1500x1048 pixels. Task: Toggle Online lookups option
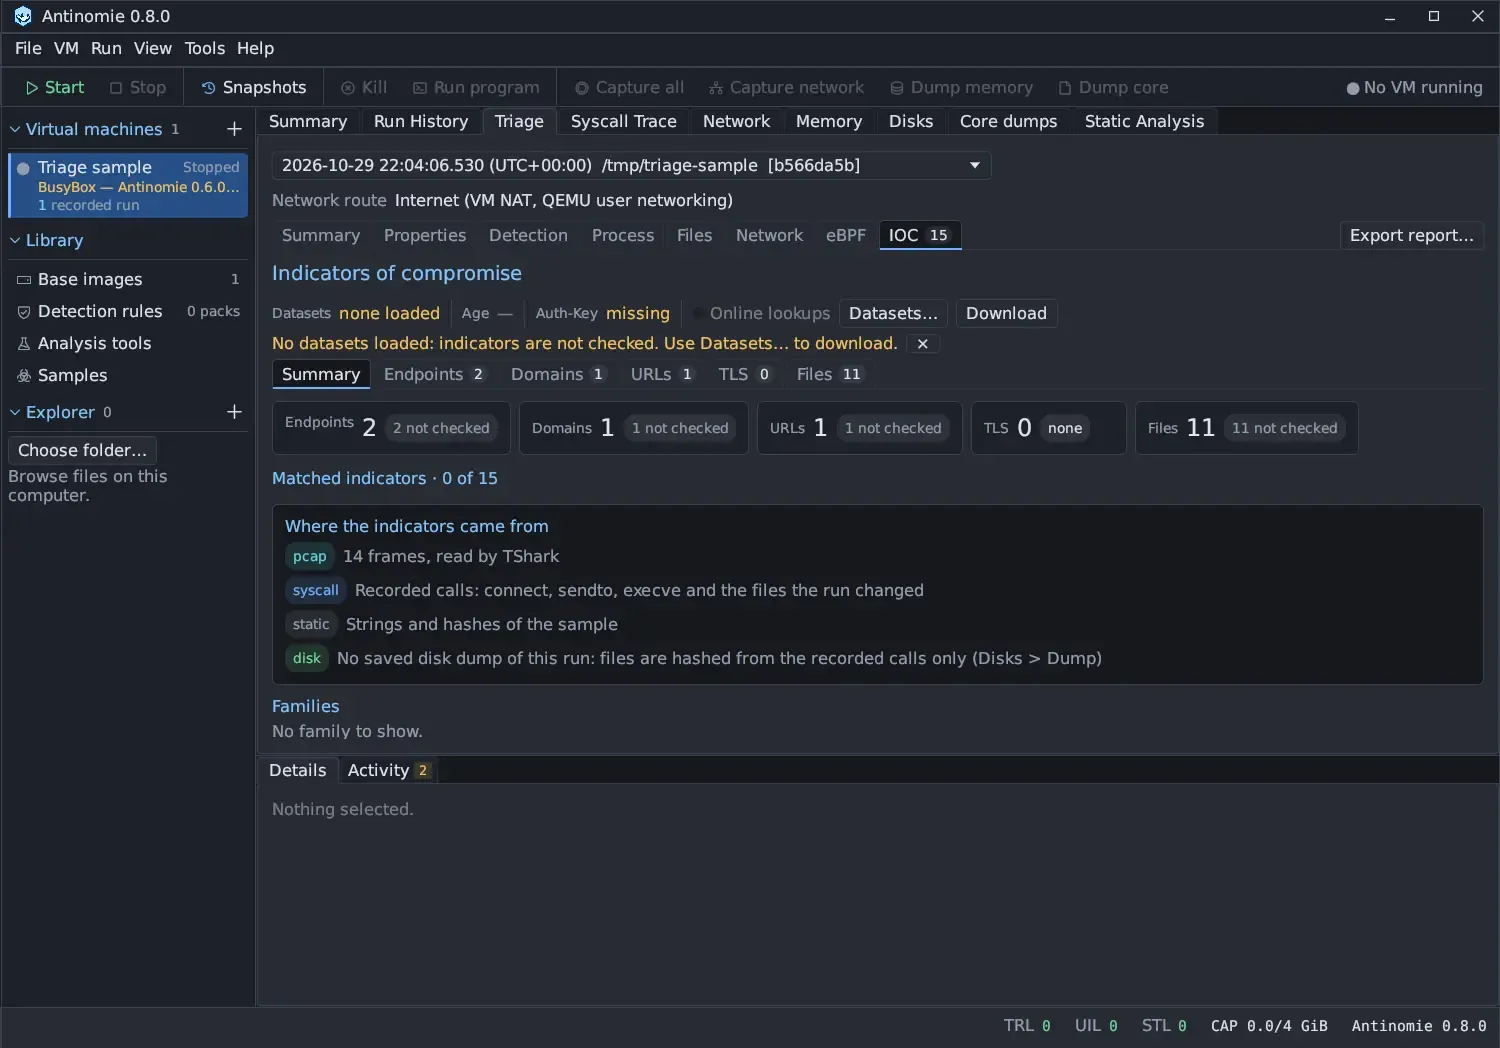click(762, 313)
